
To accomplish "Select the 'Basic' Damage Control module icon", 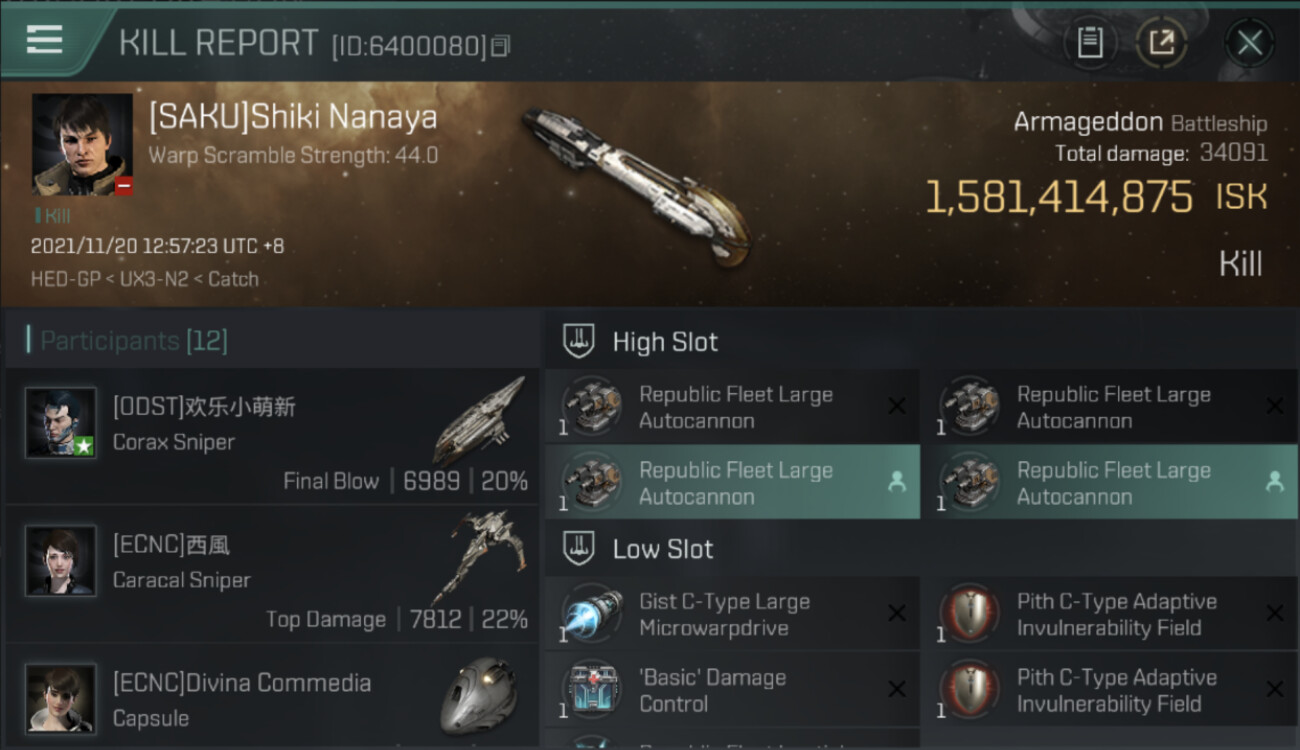I will (x=591, y=690).
